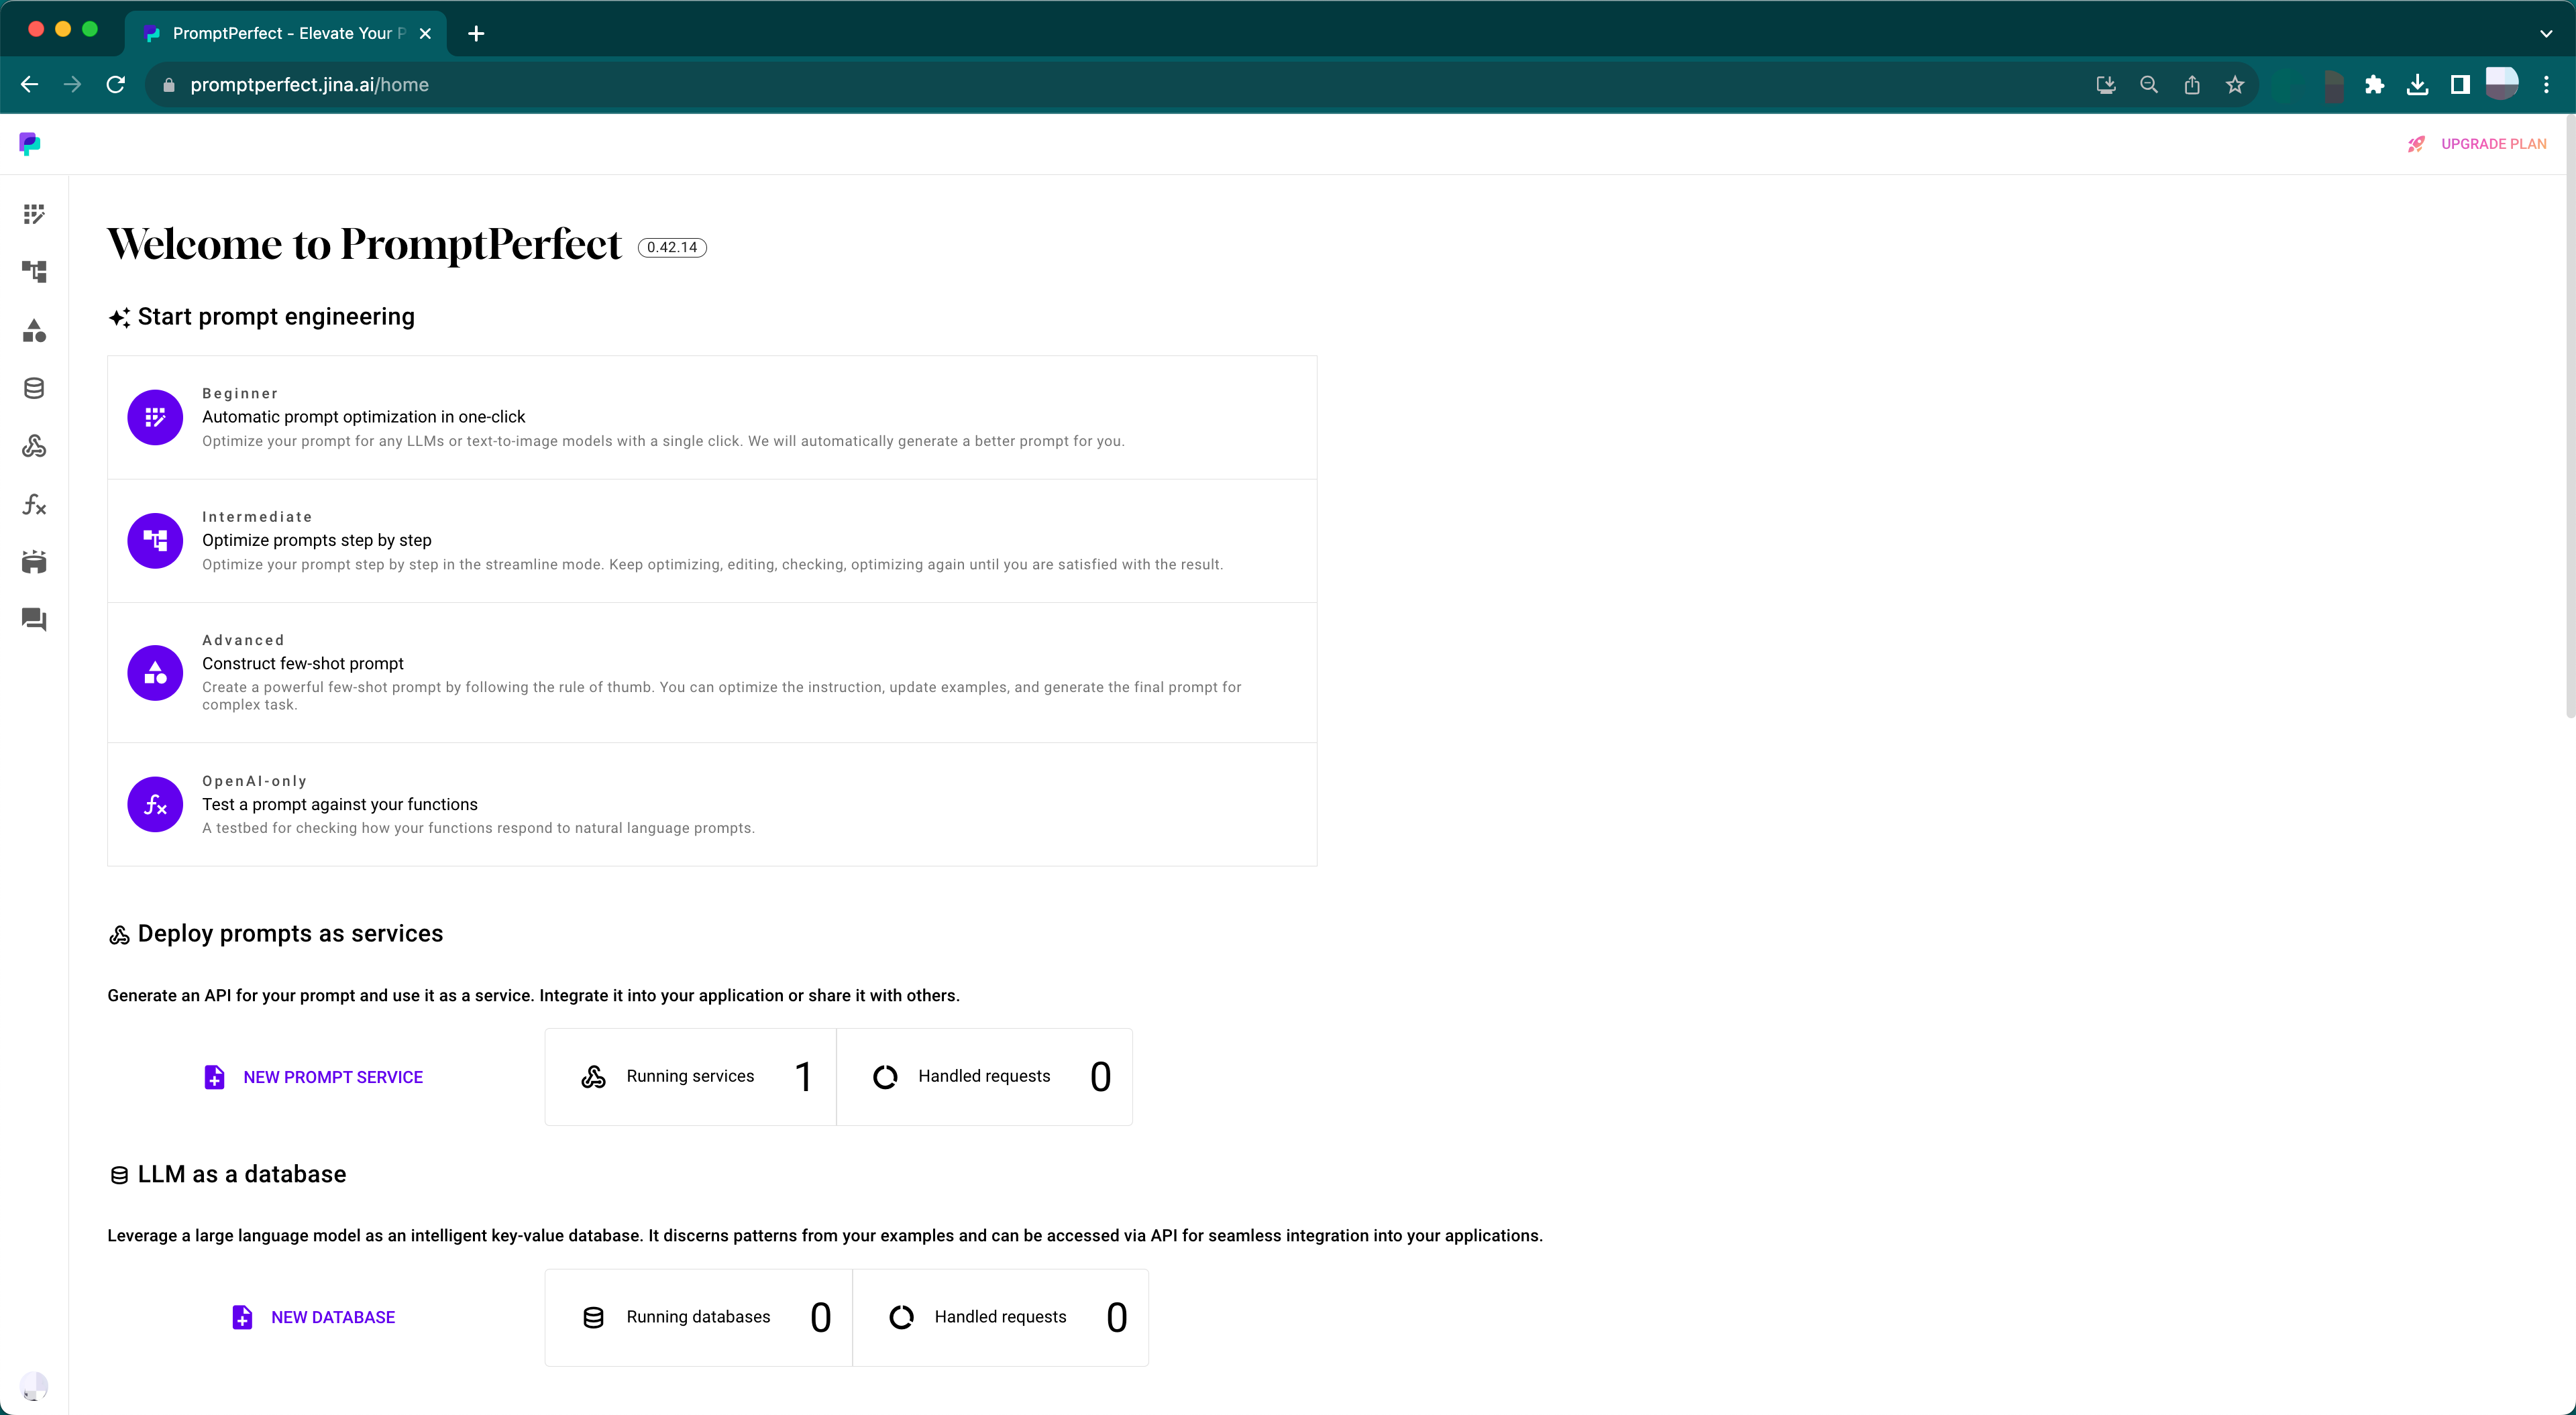Open the arena sidebar icon above the chat icon

click(x=34, y=562)
